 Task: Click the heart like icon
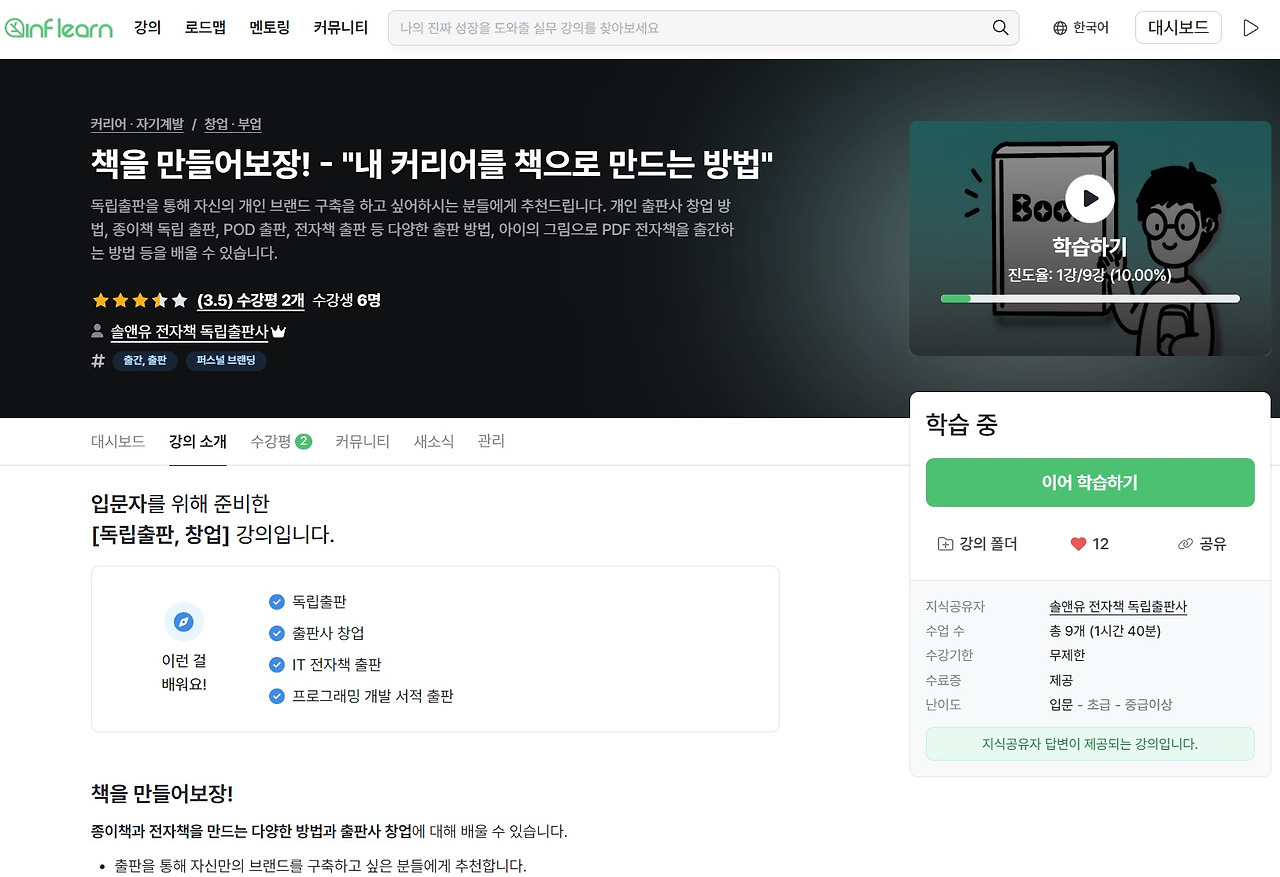(1078, 544)
